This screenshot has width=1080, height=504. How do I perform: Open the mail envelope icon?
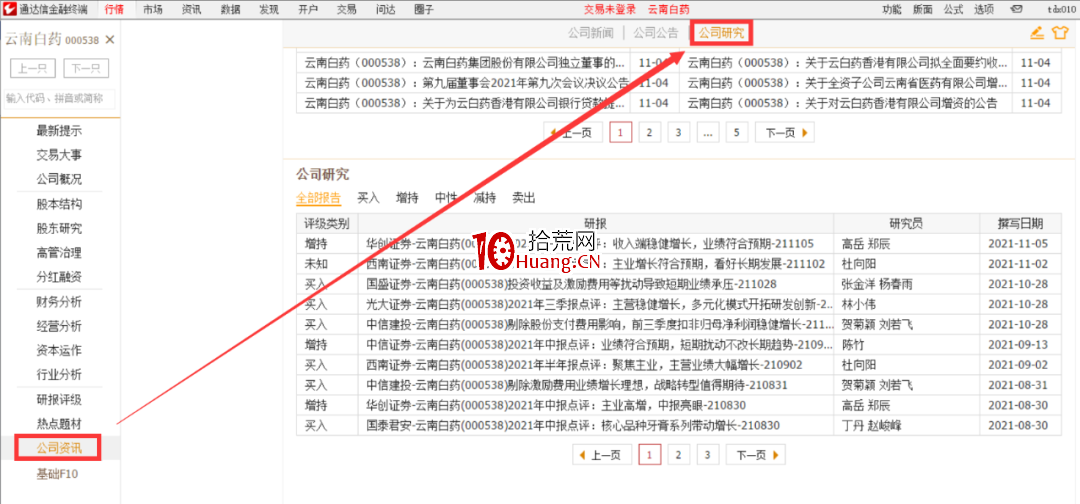[x=1015, y=9]
